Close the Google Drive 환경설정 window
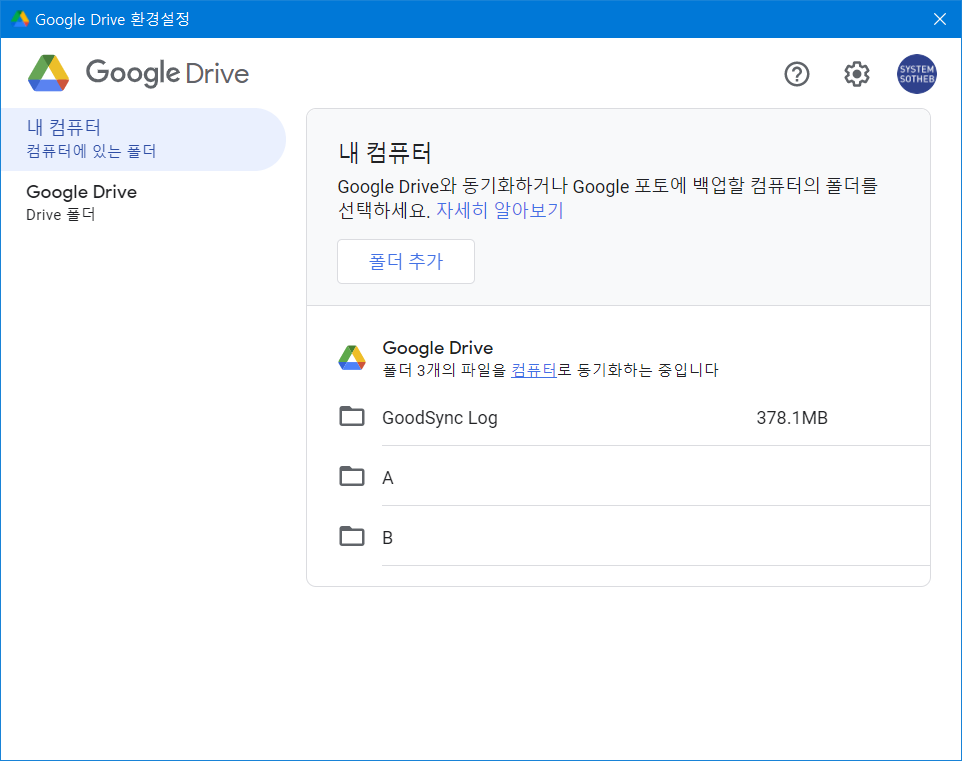Image resolution: width=962 pixels, height=761 pixels. point(939,19)
